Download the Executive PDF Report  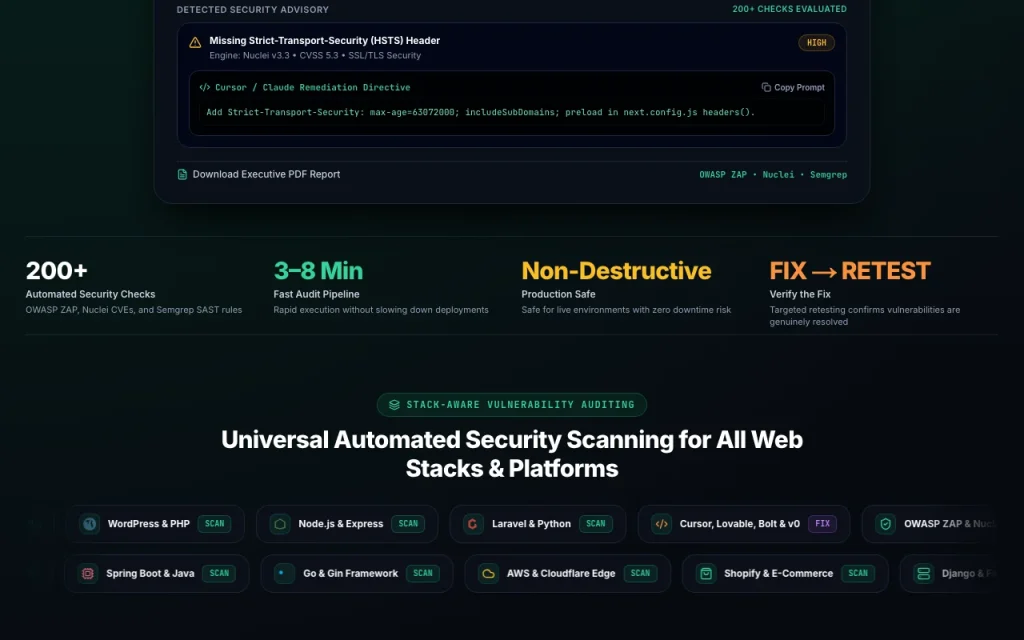[x=259, y=174]
